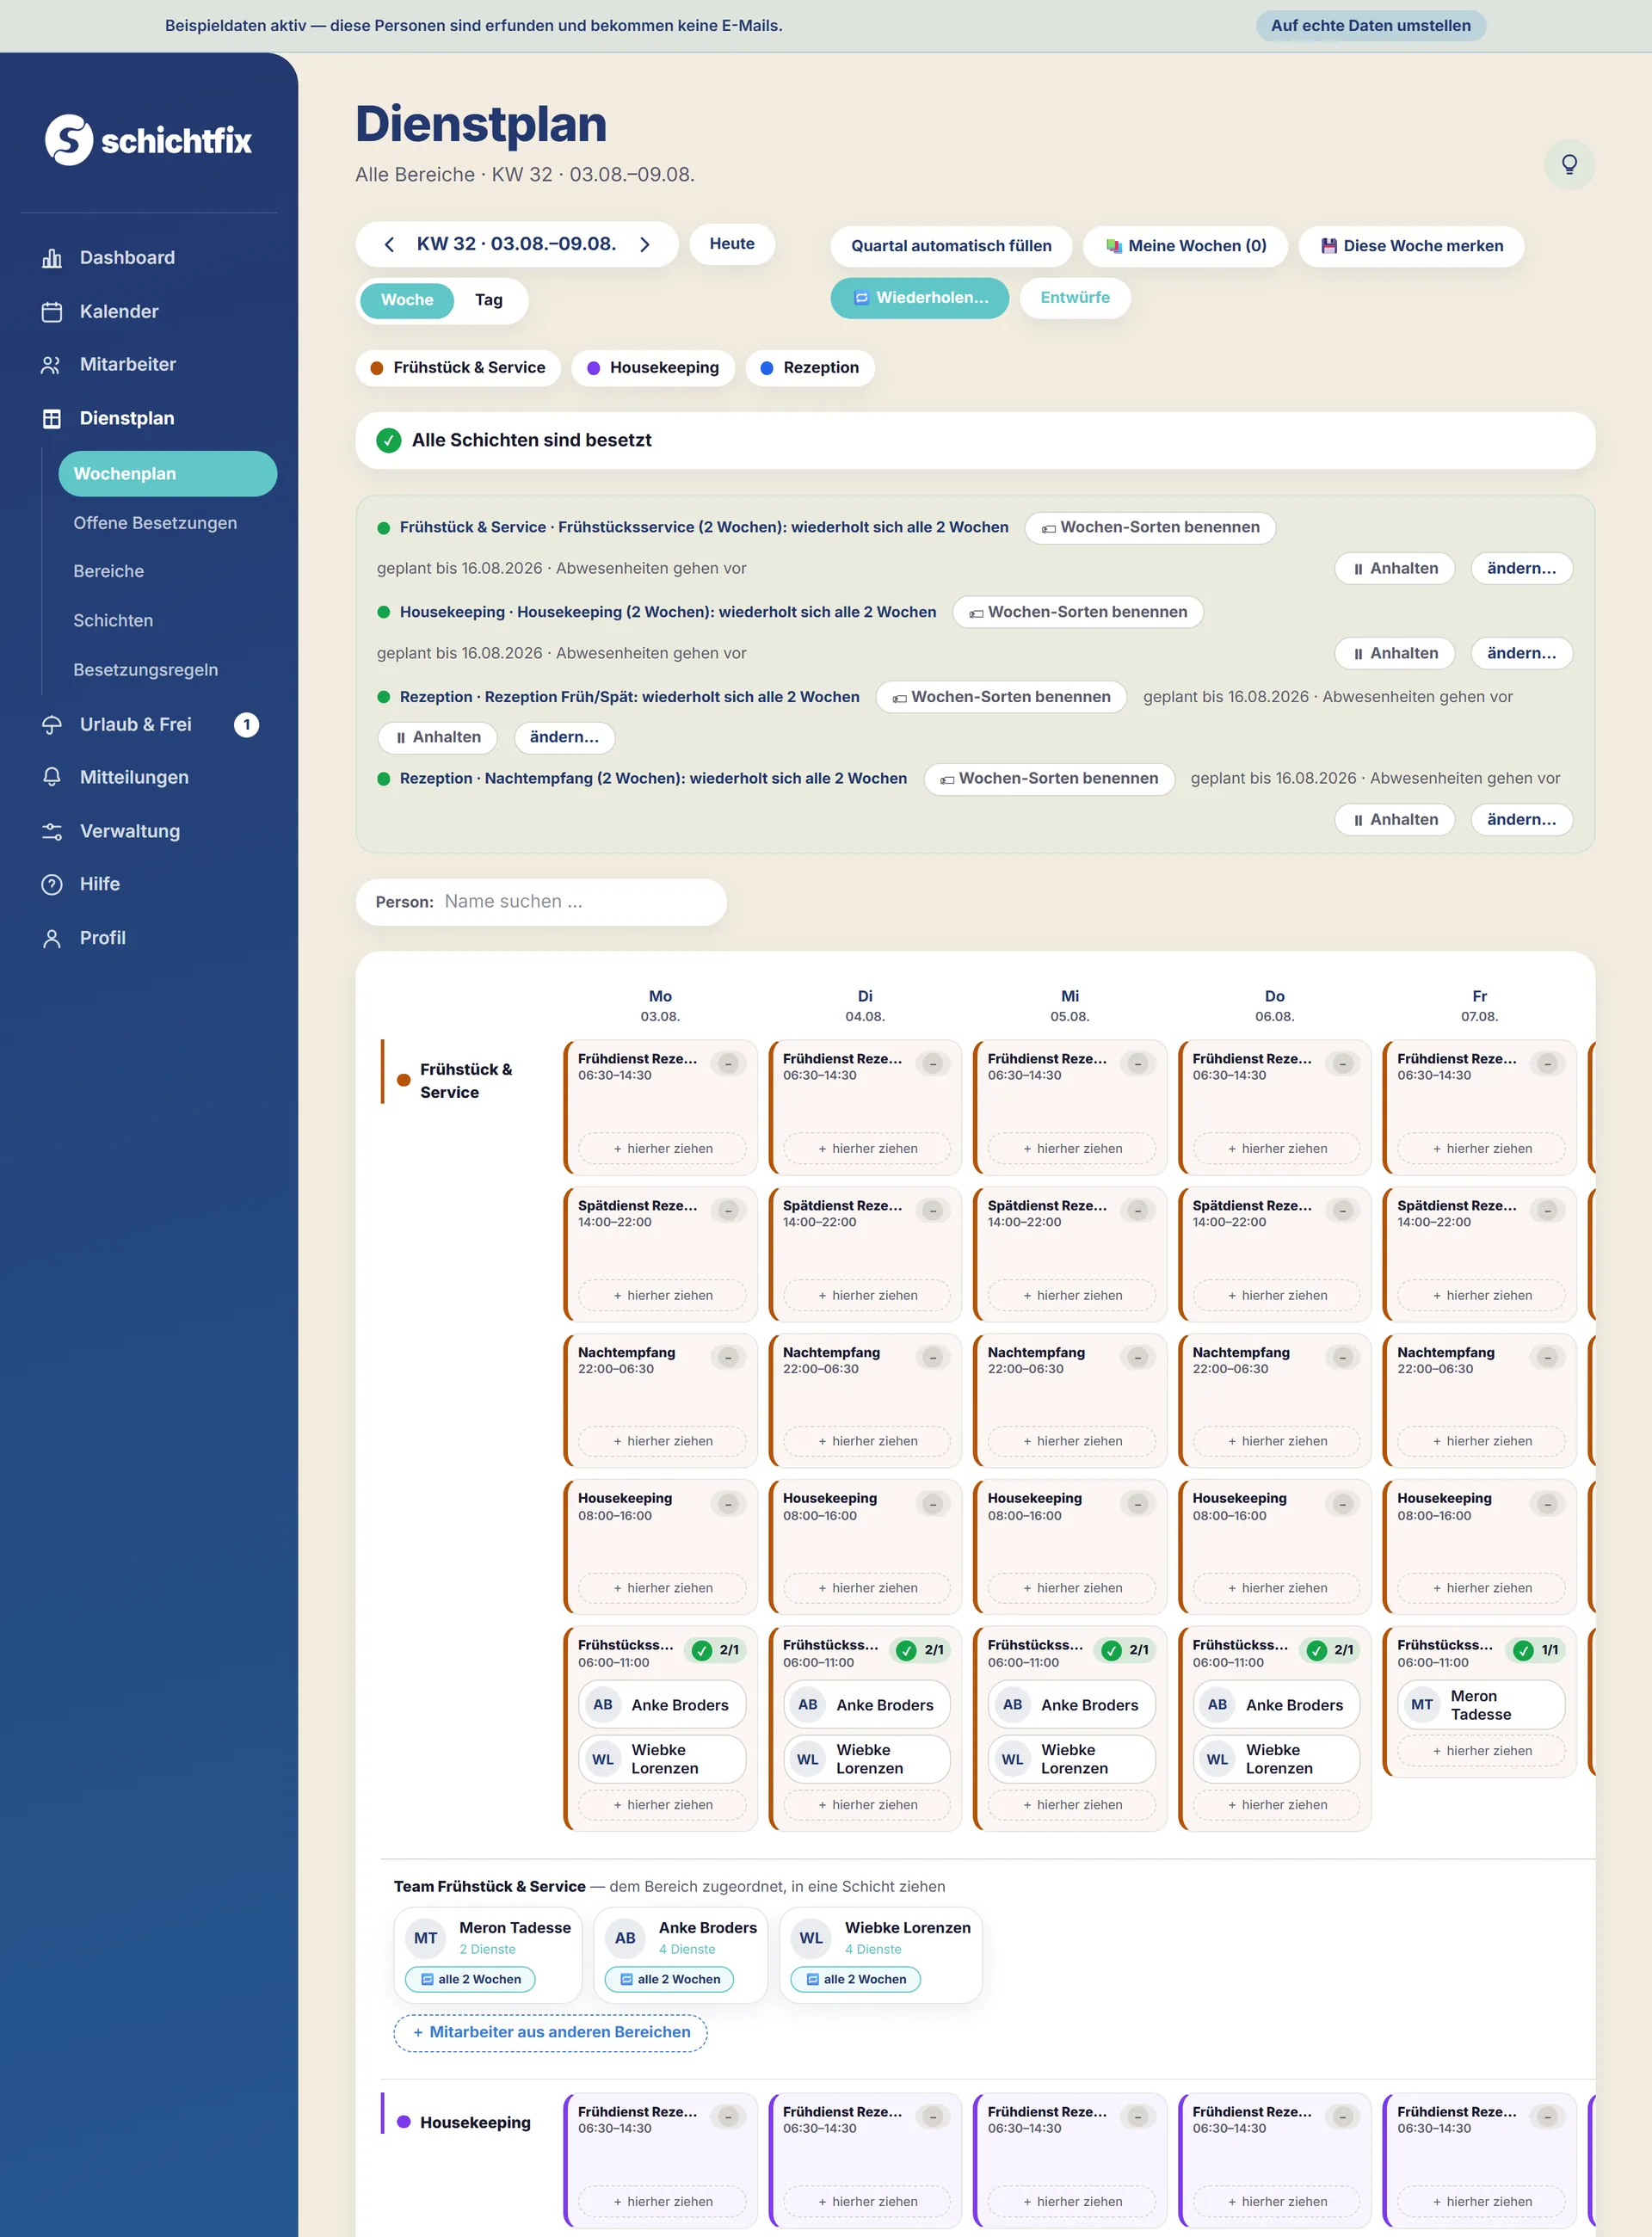Click minus badge on Tuesday Housekeeping 08:00 shift
This screenshot has height=2237, width=1652.
coord(933,1504)
